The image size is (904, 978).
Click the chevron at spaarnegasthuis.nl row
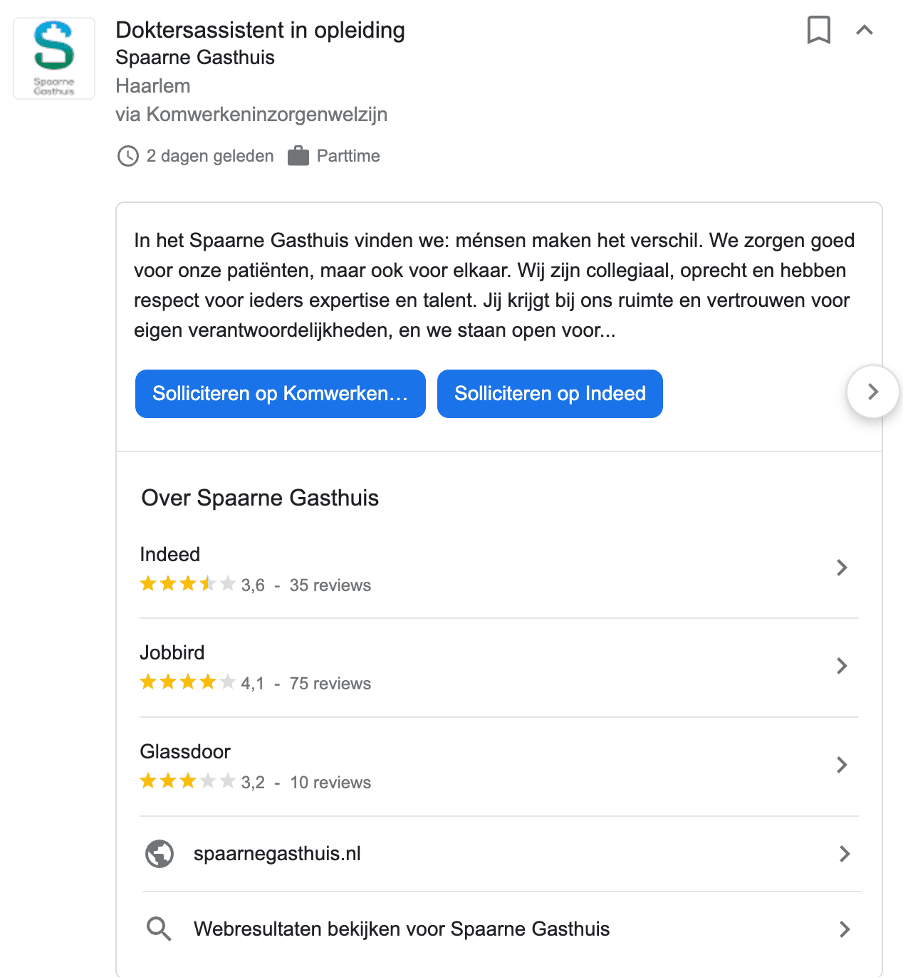(844, 854)
